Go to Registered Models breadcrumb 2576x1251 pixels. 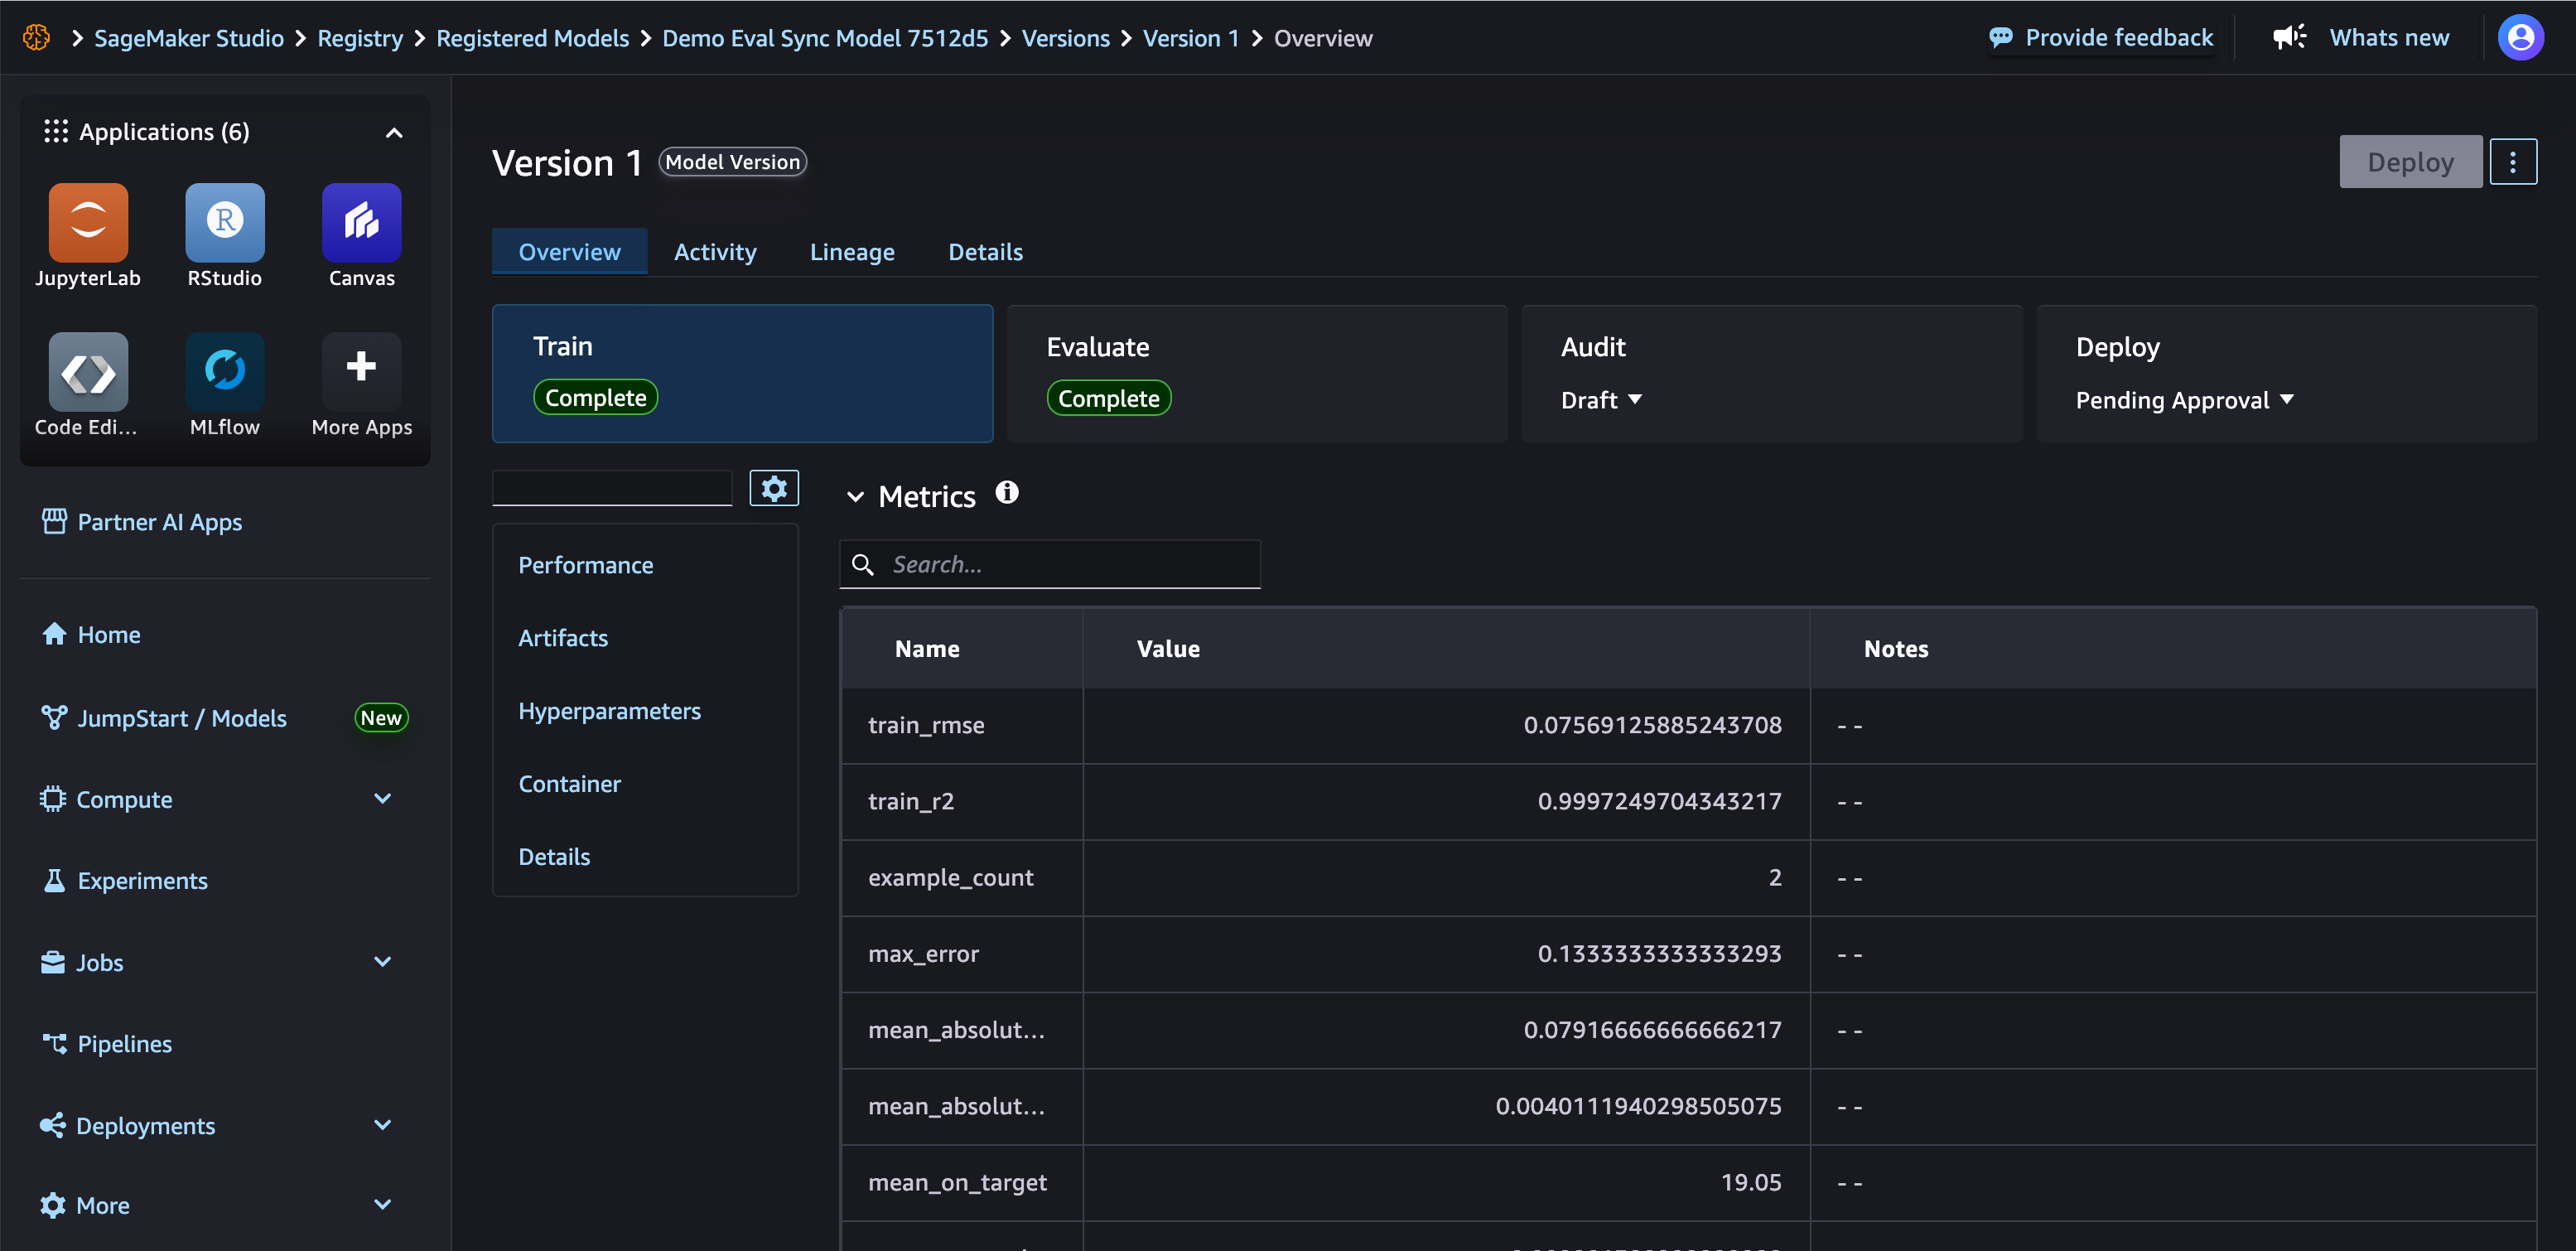(x=532, y=38)
